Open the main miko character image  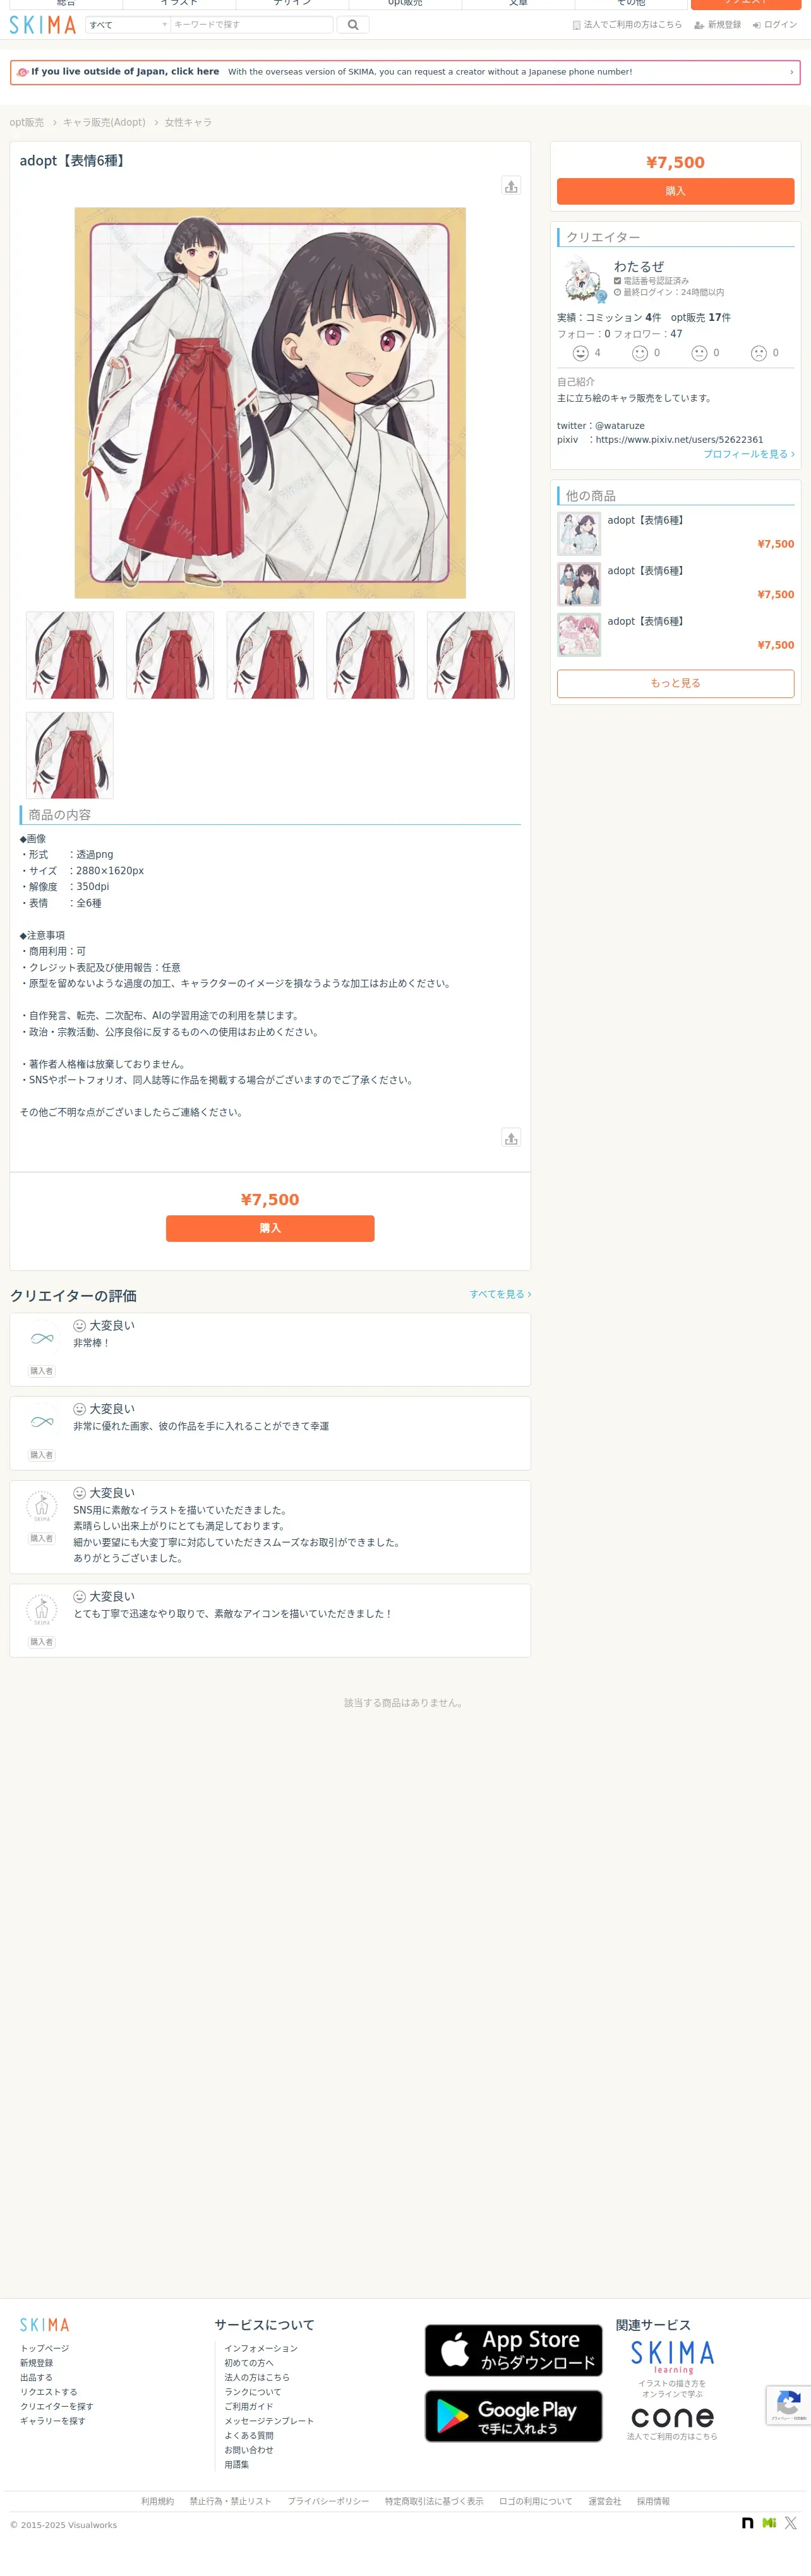270,403
